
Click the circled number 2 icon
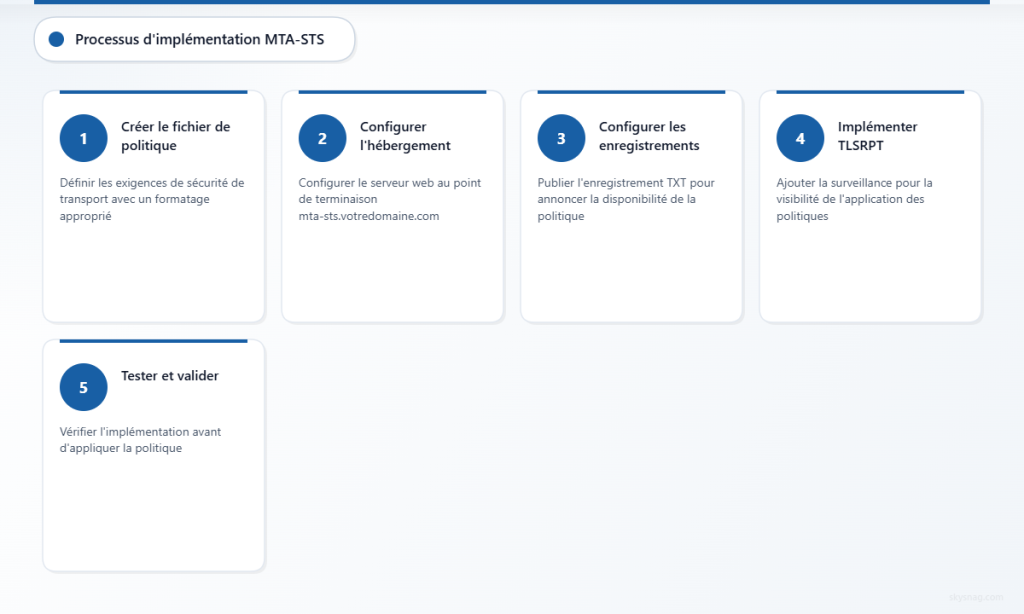(322, 138)
